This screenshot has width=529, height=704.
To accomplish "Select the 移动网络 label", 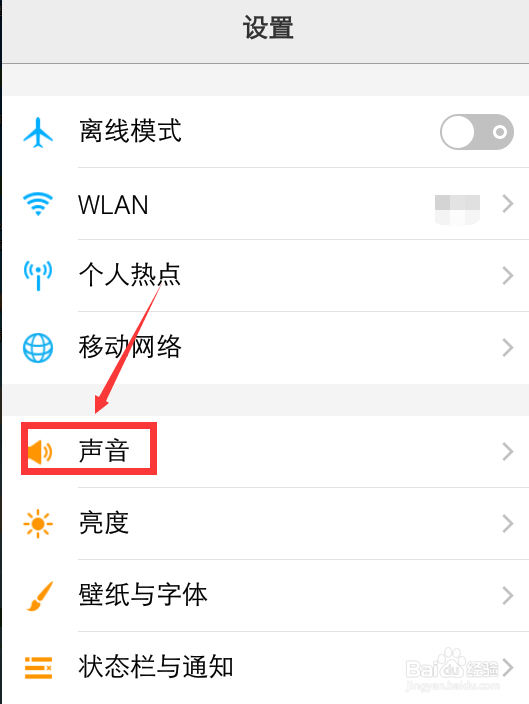I will [x=130, y=347].
